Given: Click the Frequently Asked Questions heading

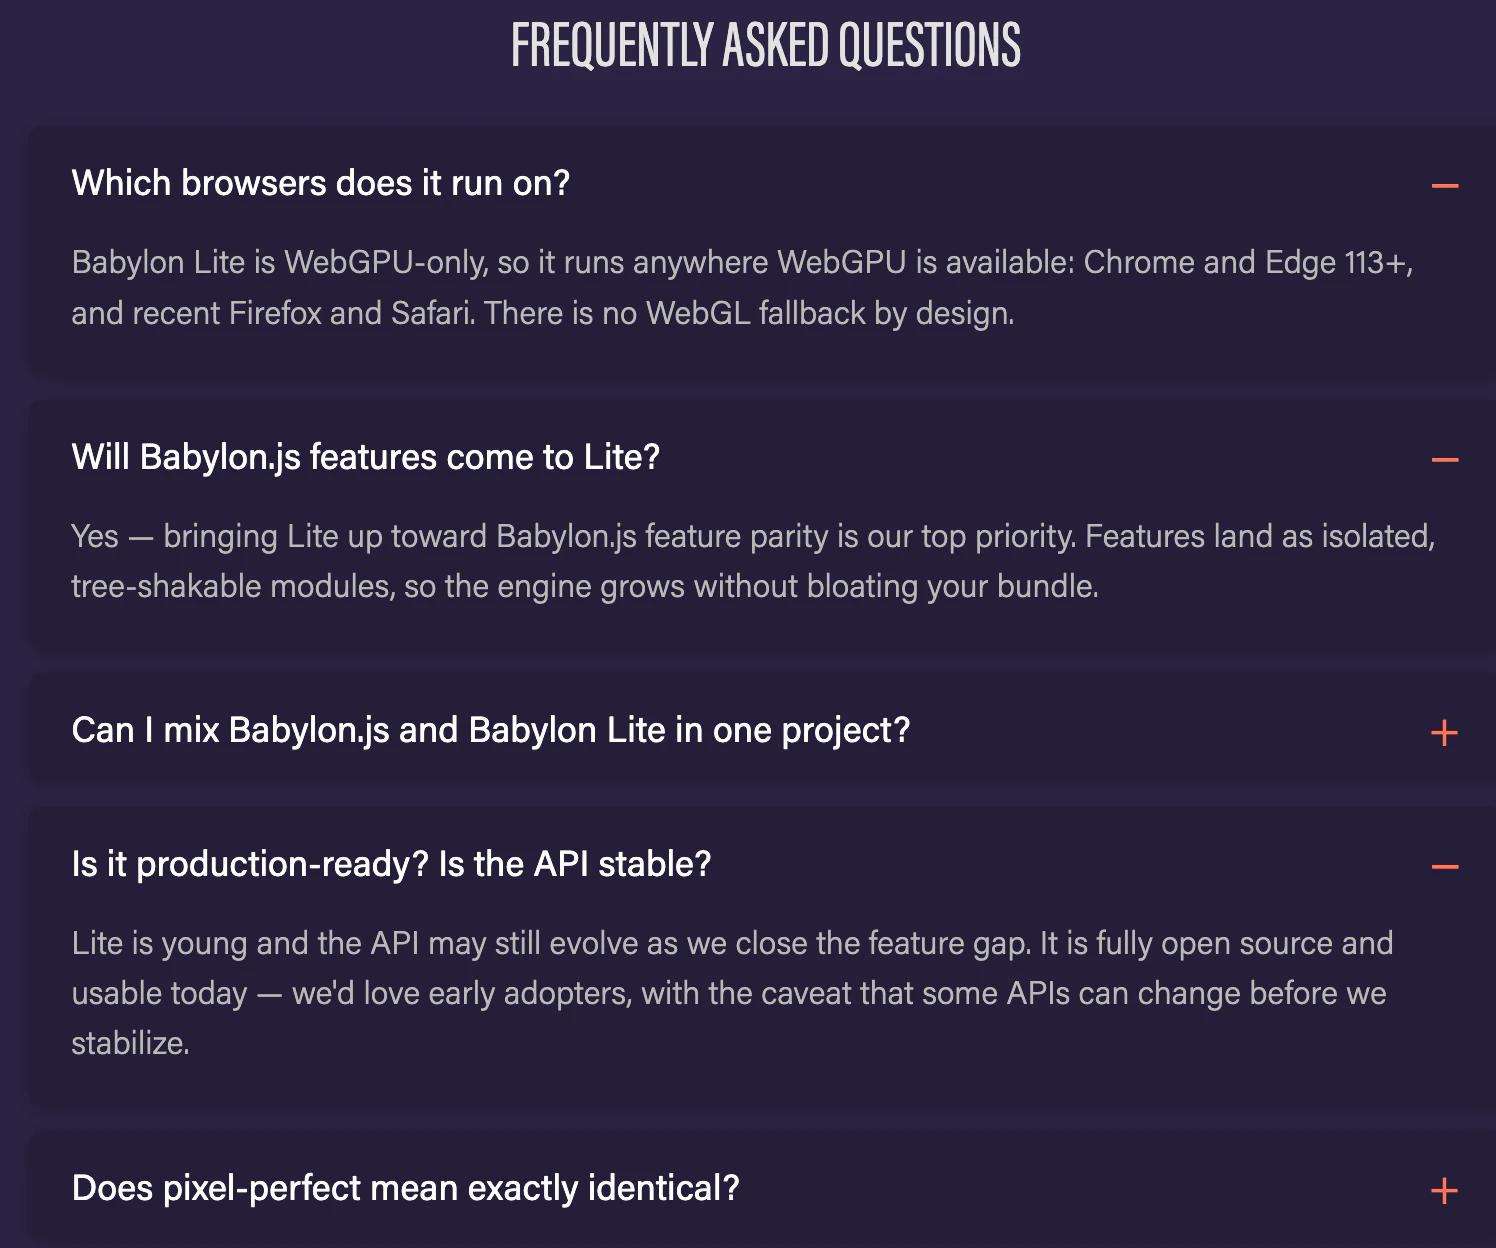Looking at the screenshot, I should pyautogui.click(x=766, y=46).
